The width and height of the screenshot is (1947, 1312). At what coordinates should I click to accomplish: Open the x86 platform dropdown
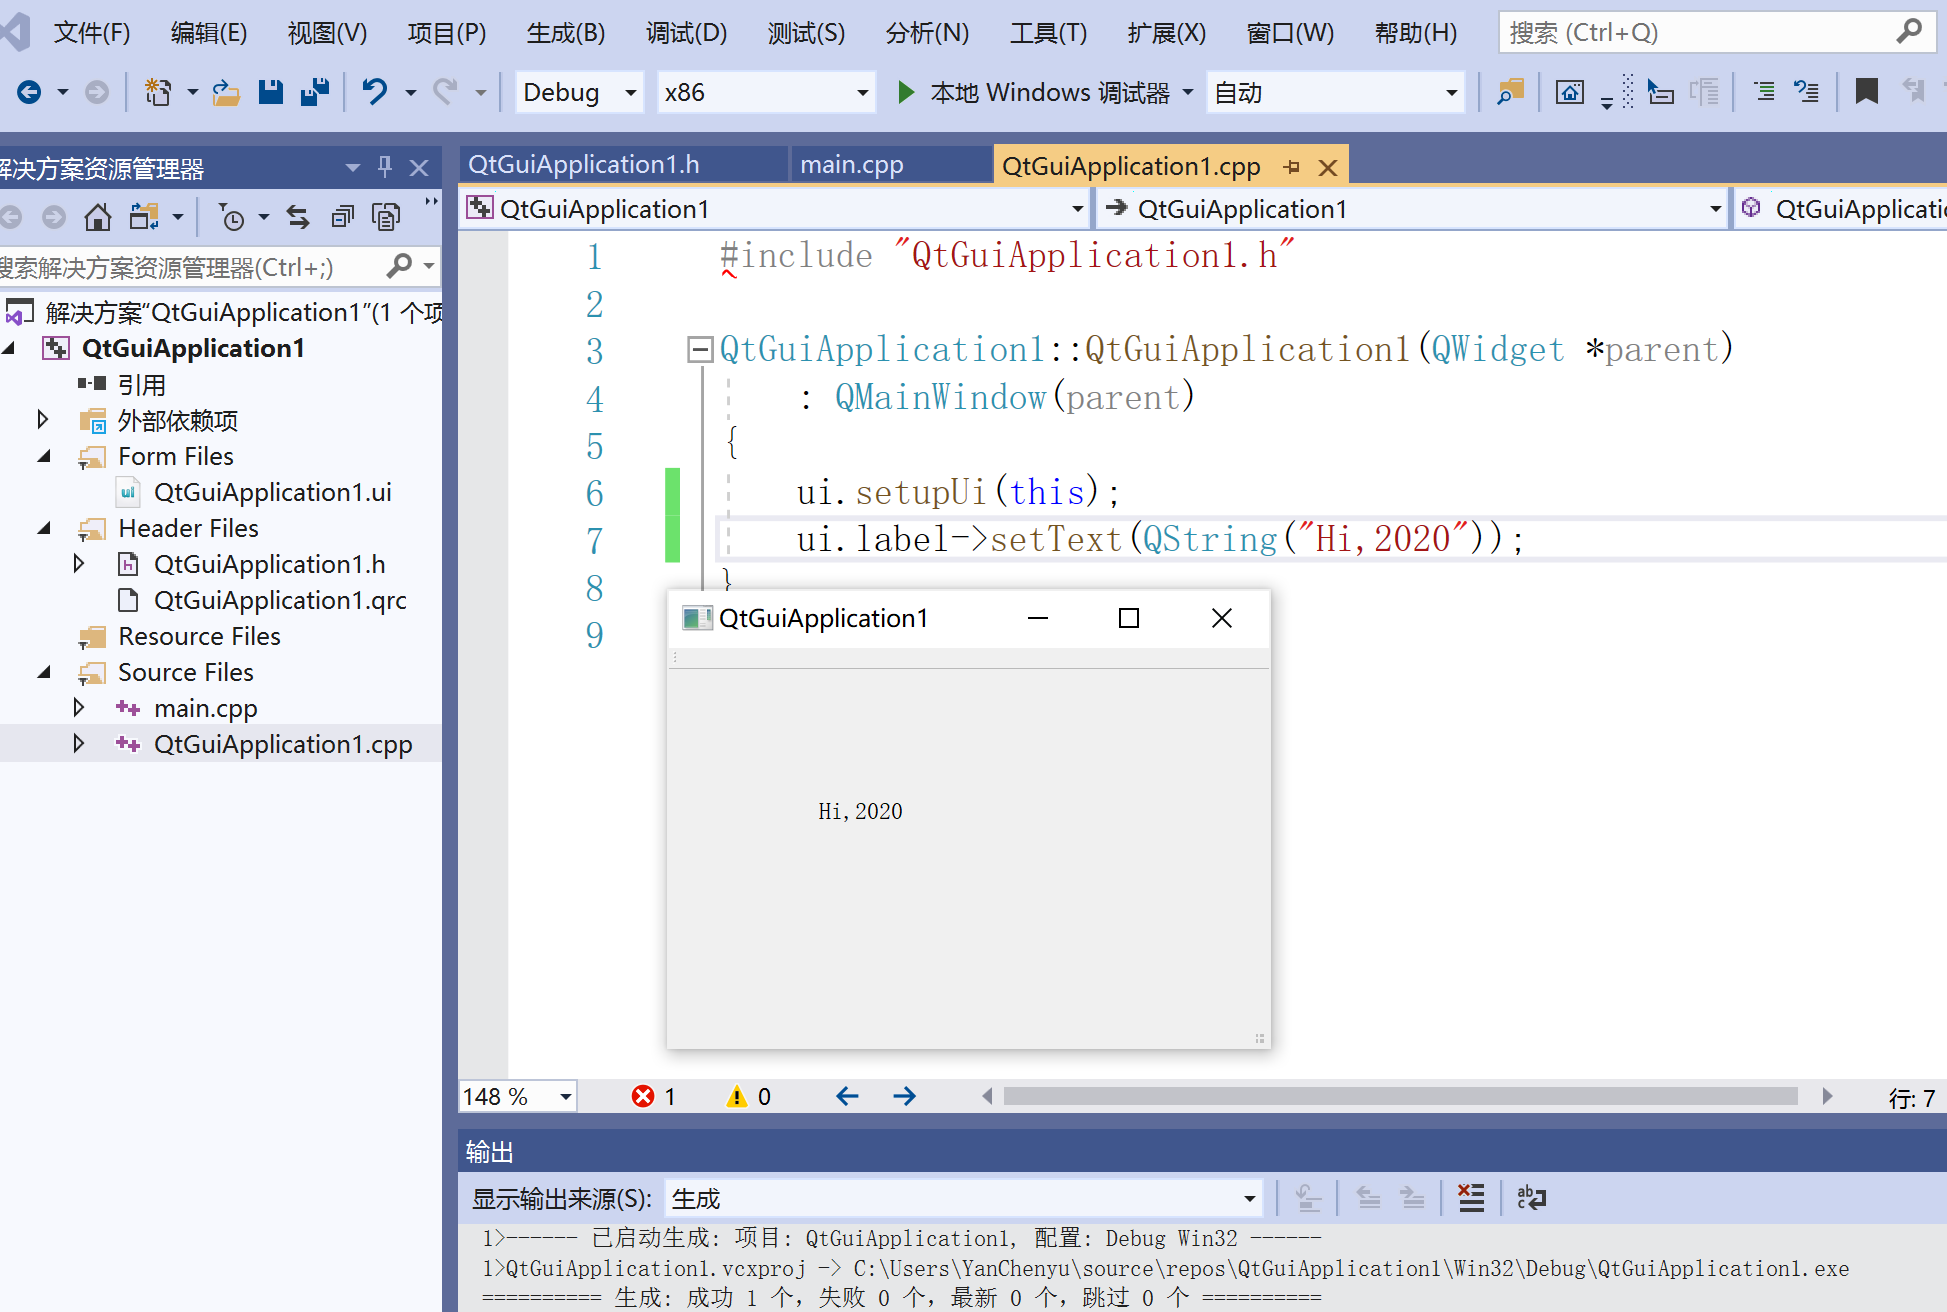(766, 93)
